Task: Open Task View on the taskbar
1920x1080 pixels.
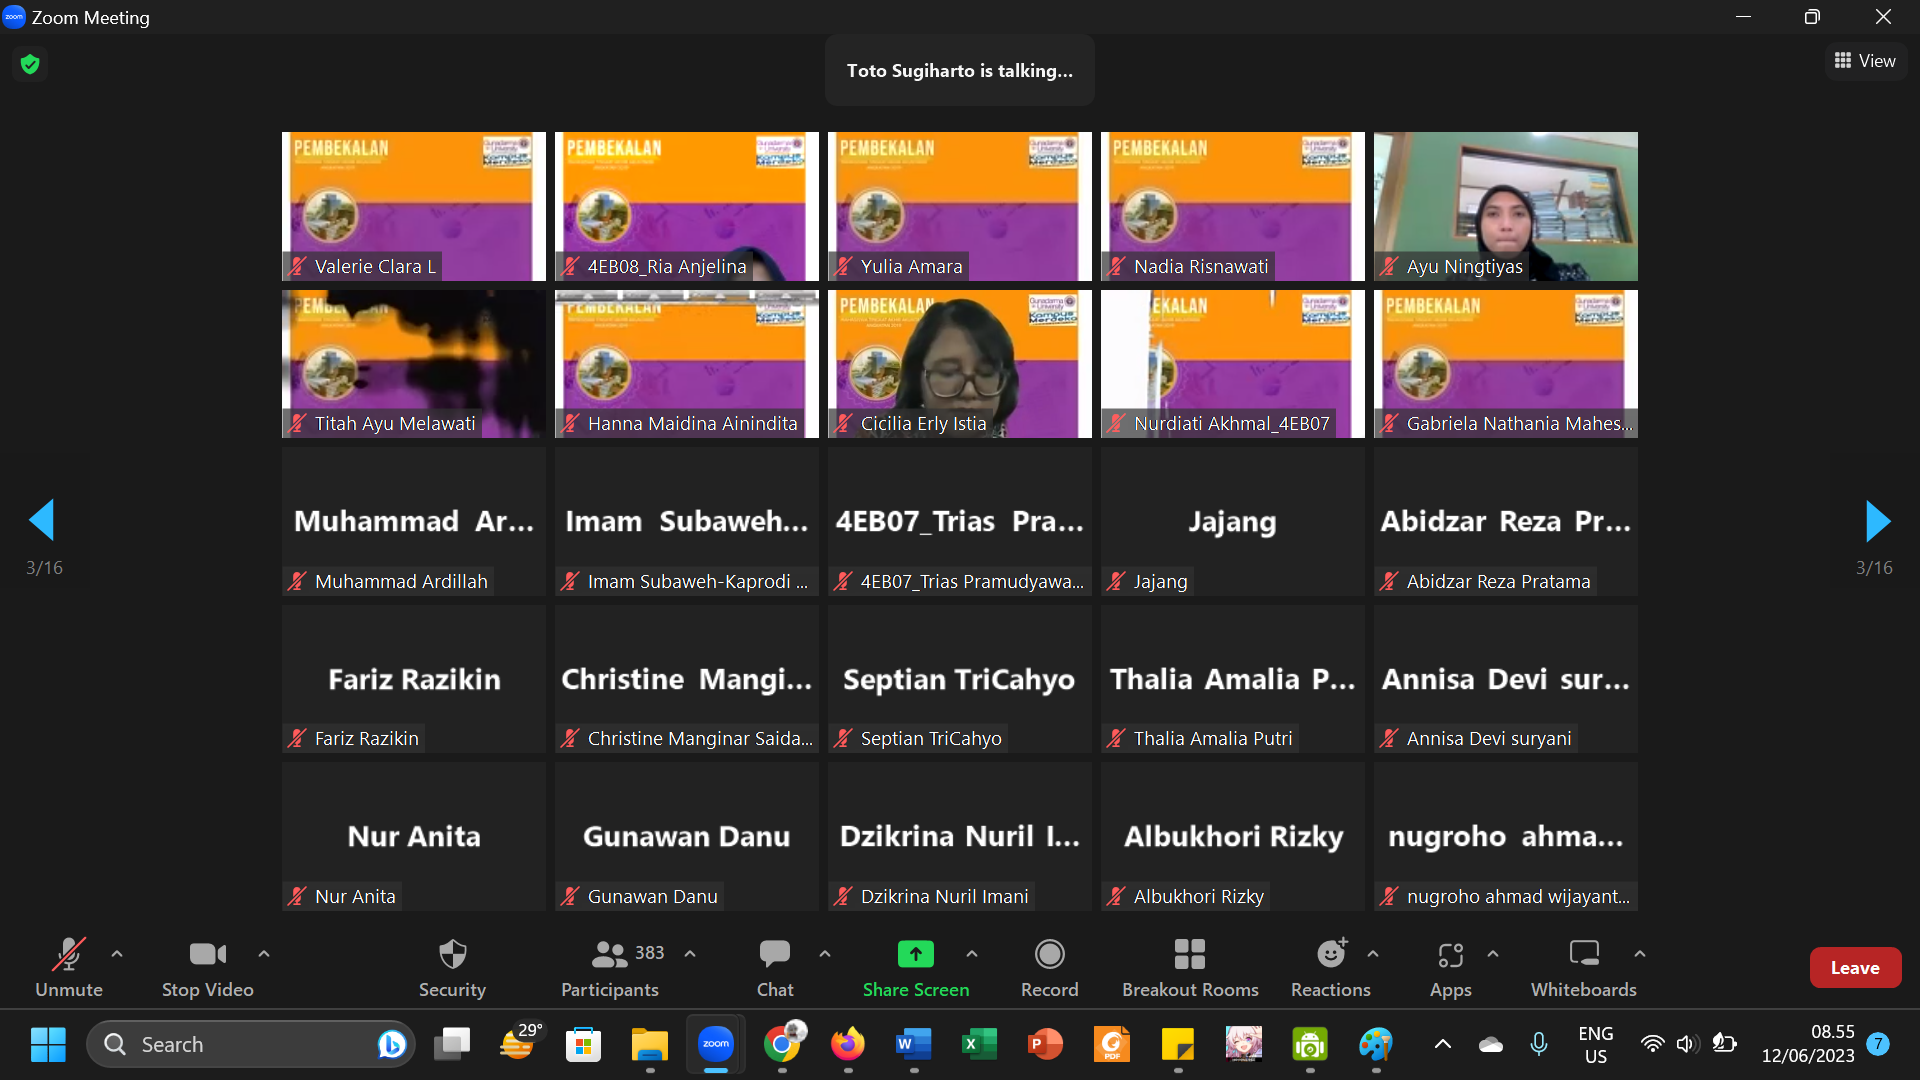Action: coord(452,1045)
